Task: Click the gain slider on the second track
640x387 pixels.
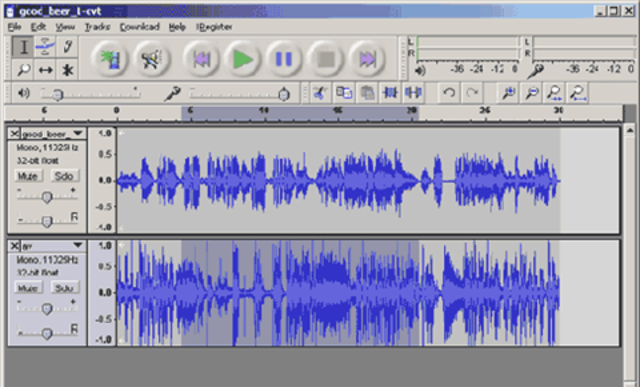Action: click(47, 309)
